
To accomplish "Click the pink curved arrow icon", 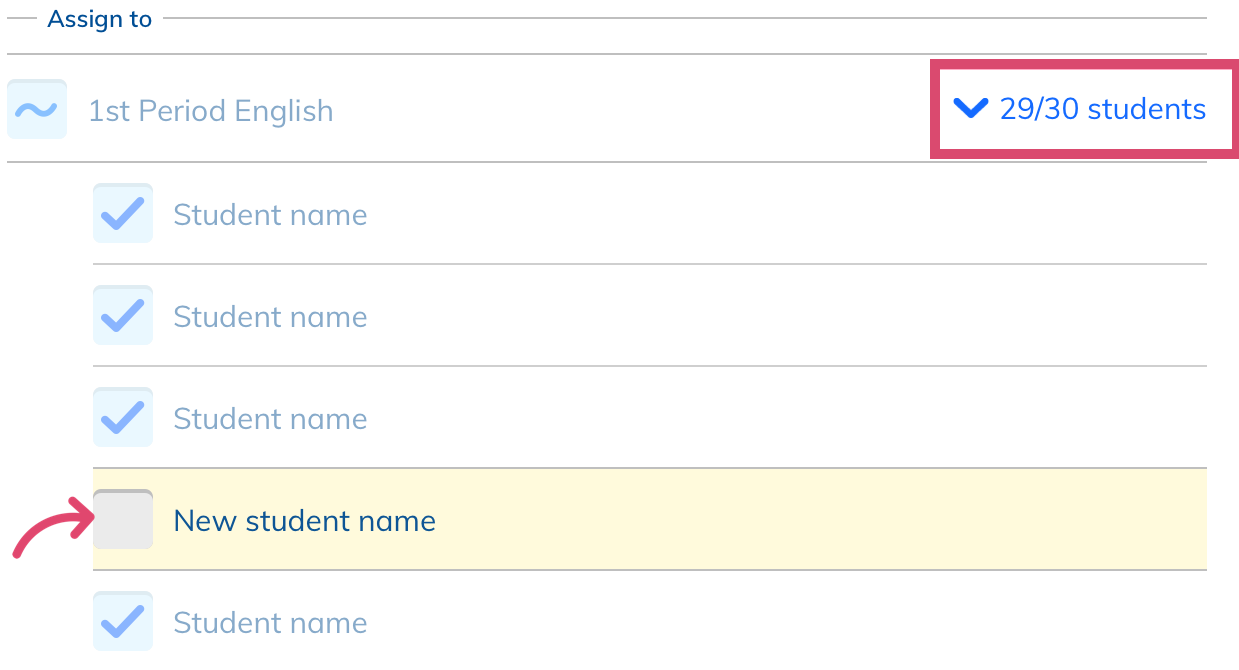I will tap(52, 527).
